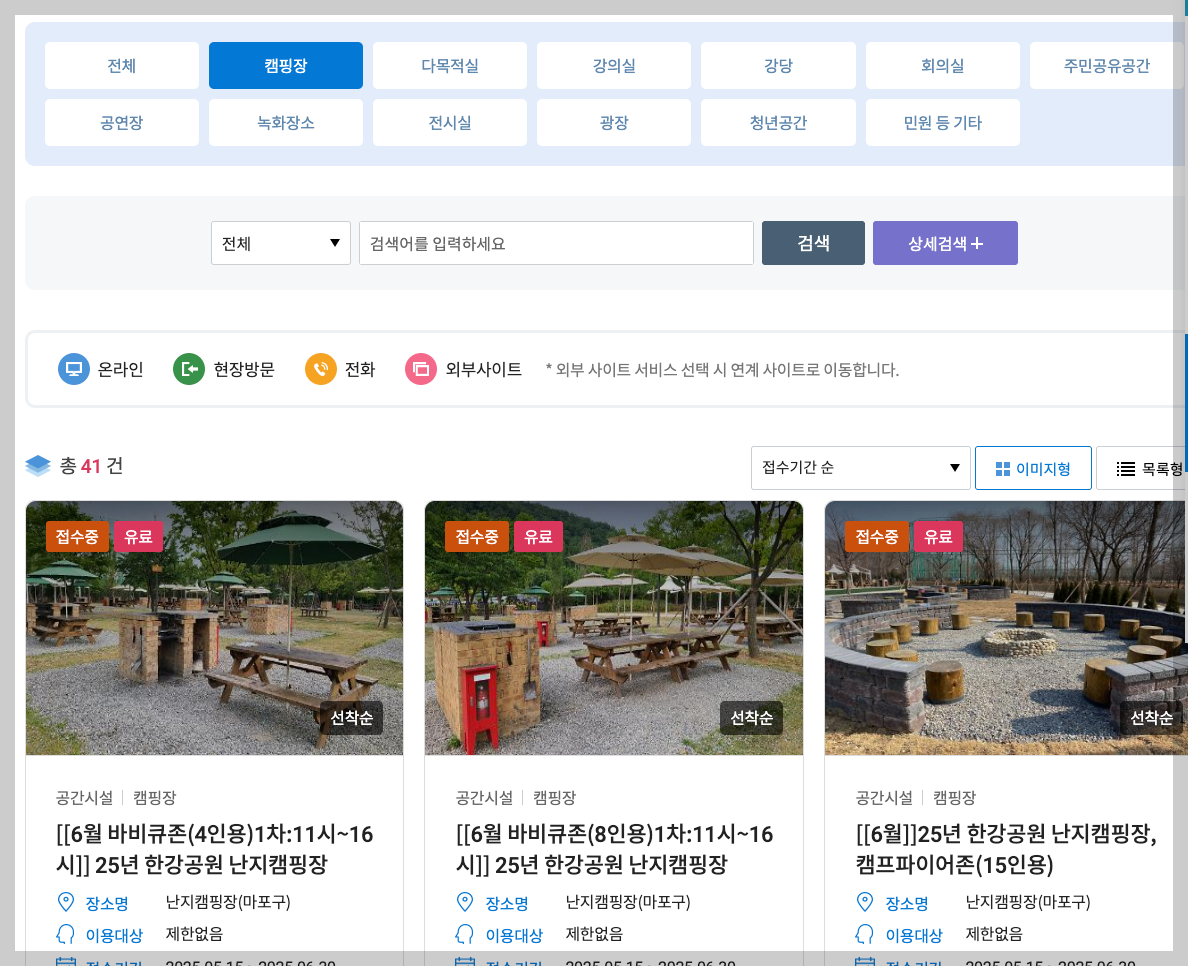This screenshot has width=1188, height=966.
Task: Select the 민원 등 기타 category tab
Action: (943, 122)
